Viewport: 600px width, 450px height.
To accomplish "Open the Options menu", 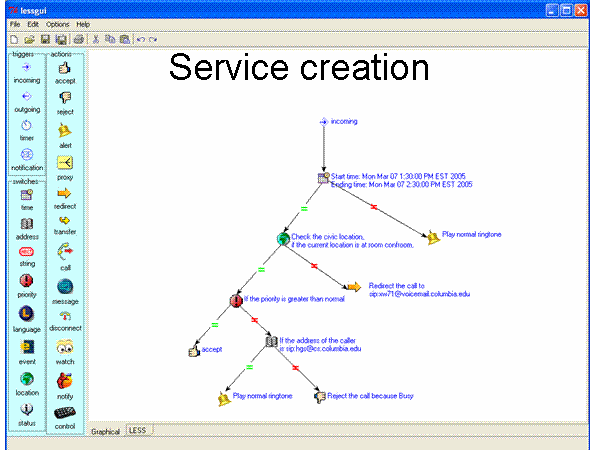I will pos(58,23).
